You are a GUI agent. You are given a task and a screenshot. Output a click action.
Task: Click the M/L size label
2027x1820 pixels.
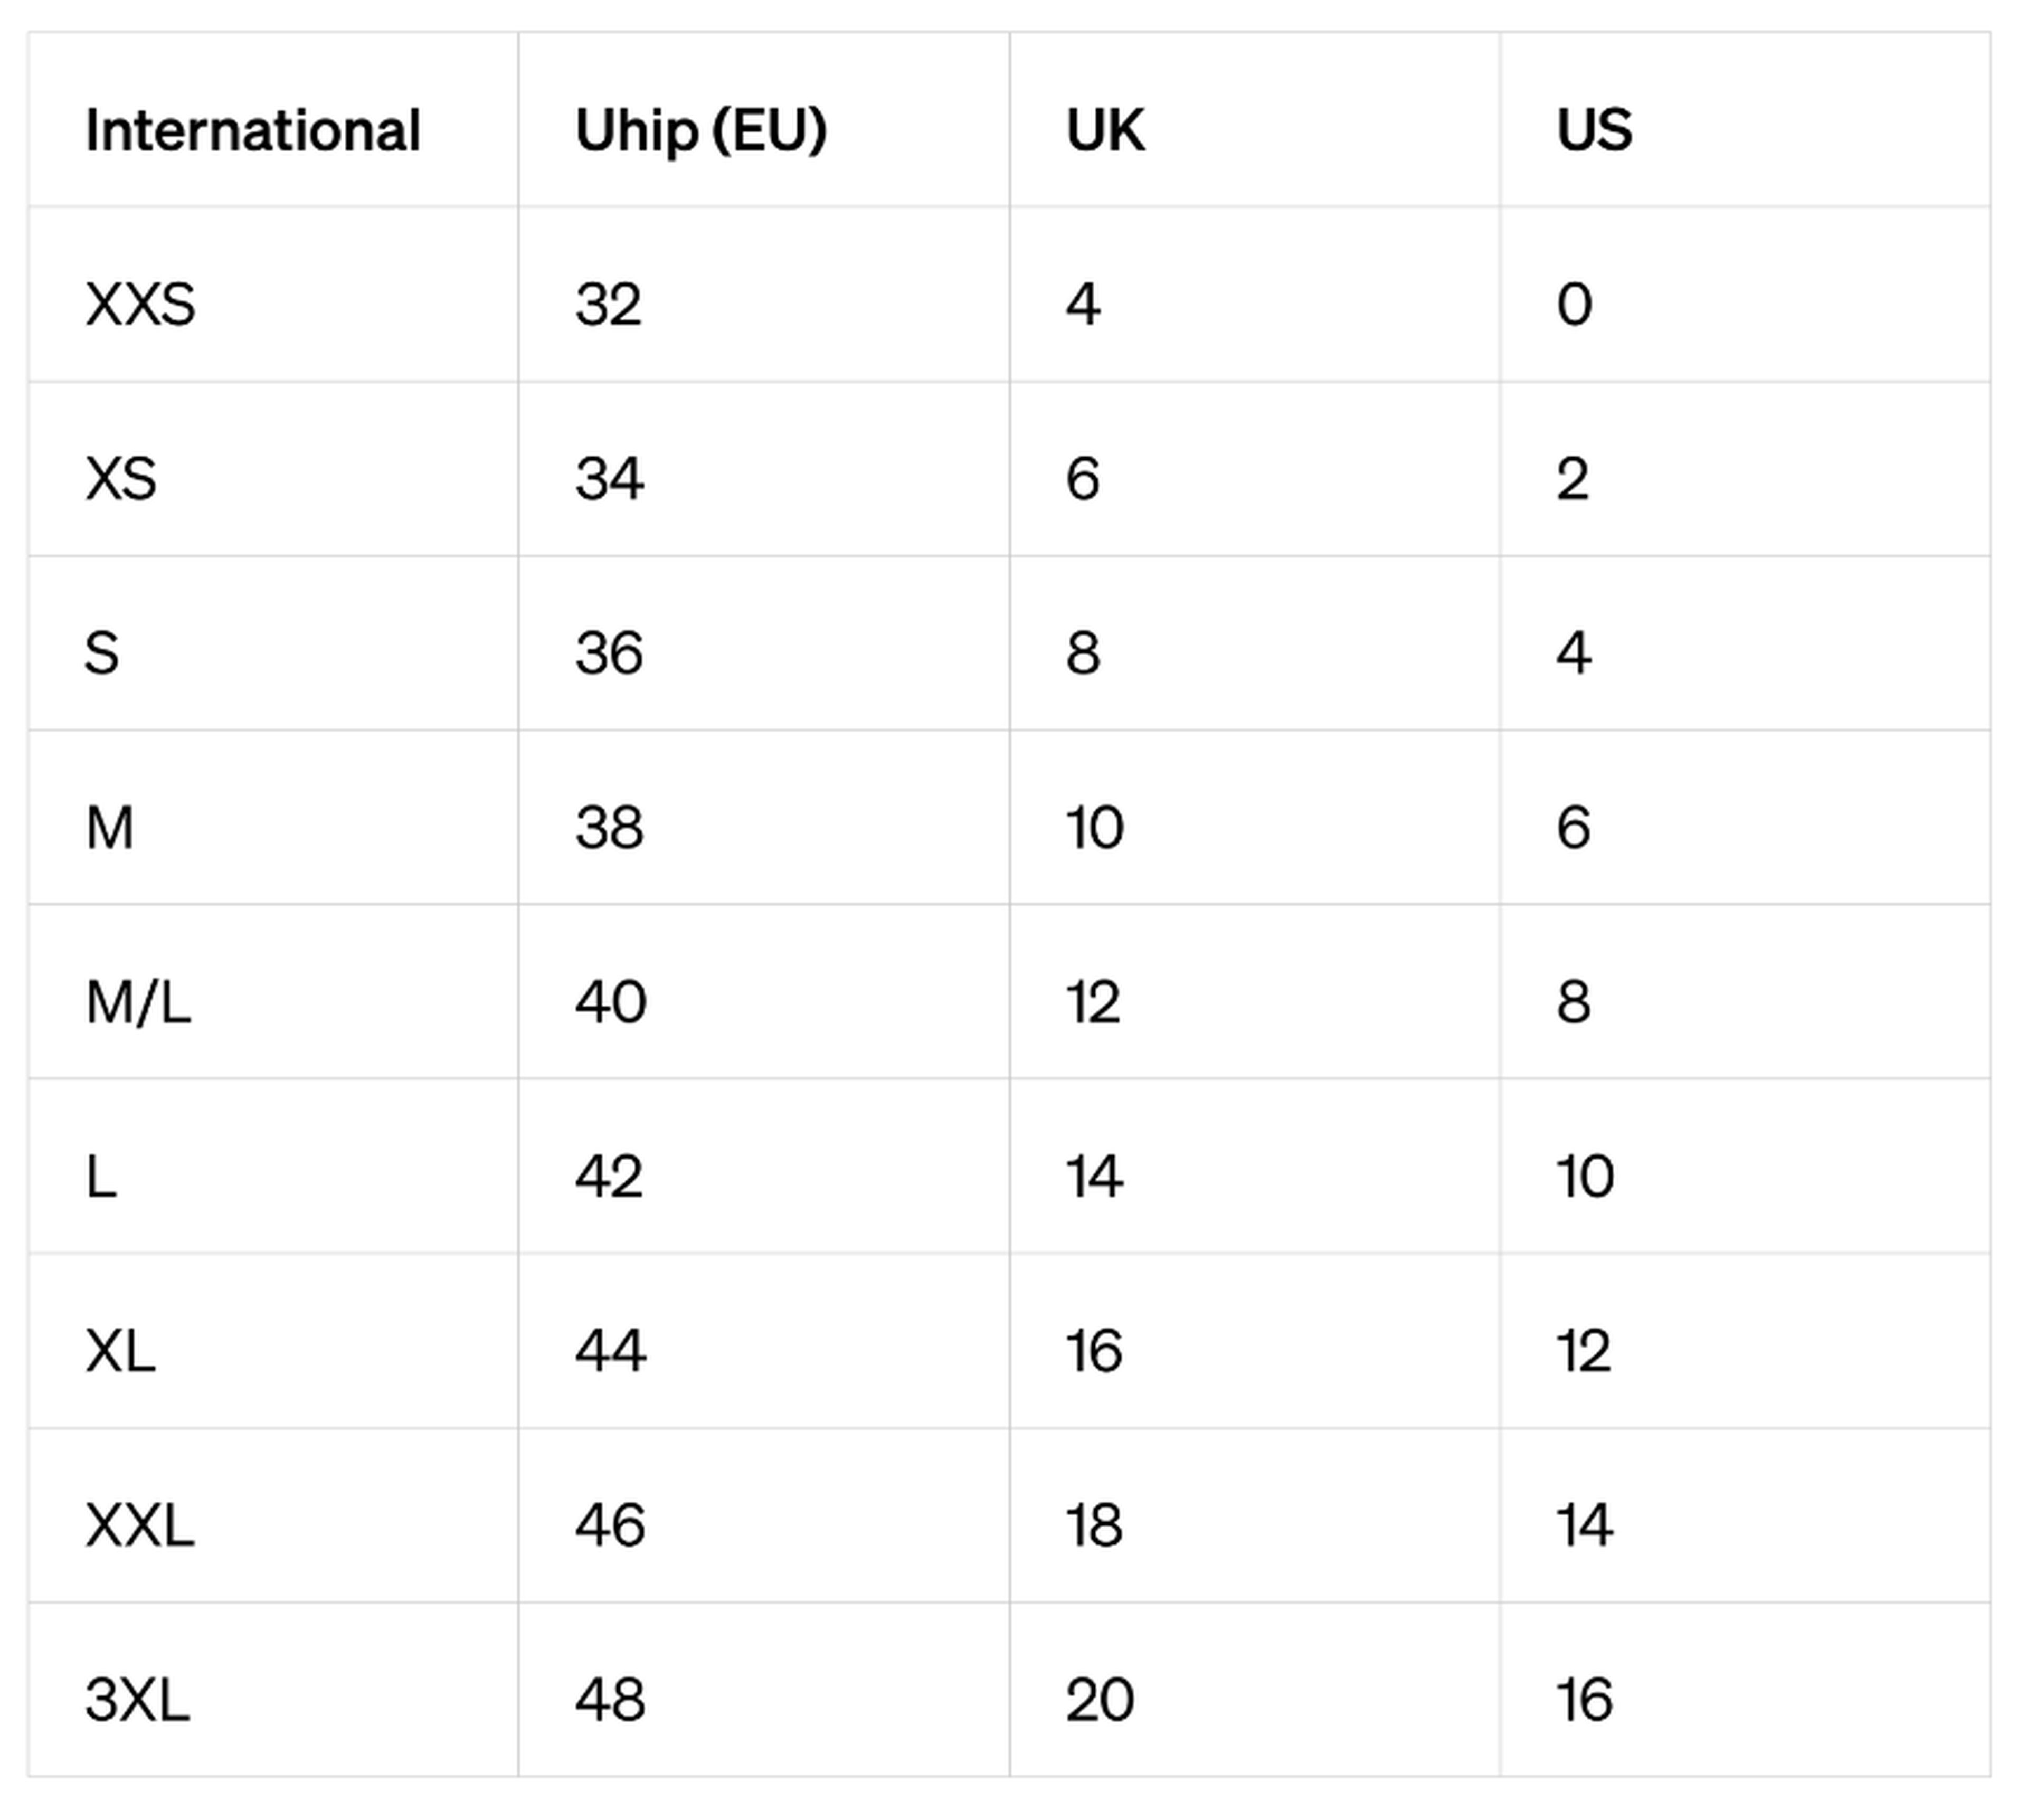pos(138,1002)
